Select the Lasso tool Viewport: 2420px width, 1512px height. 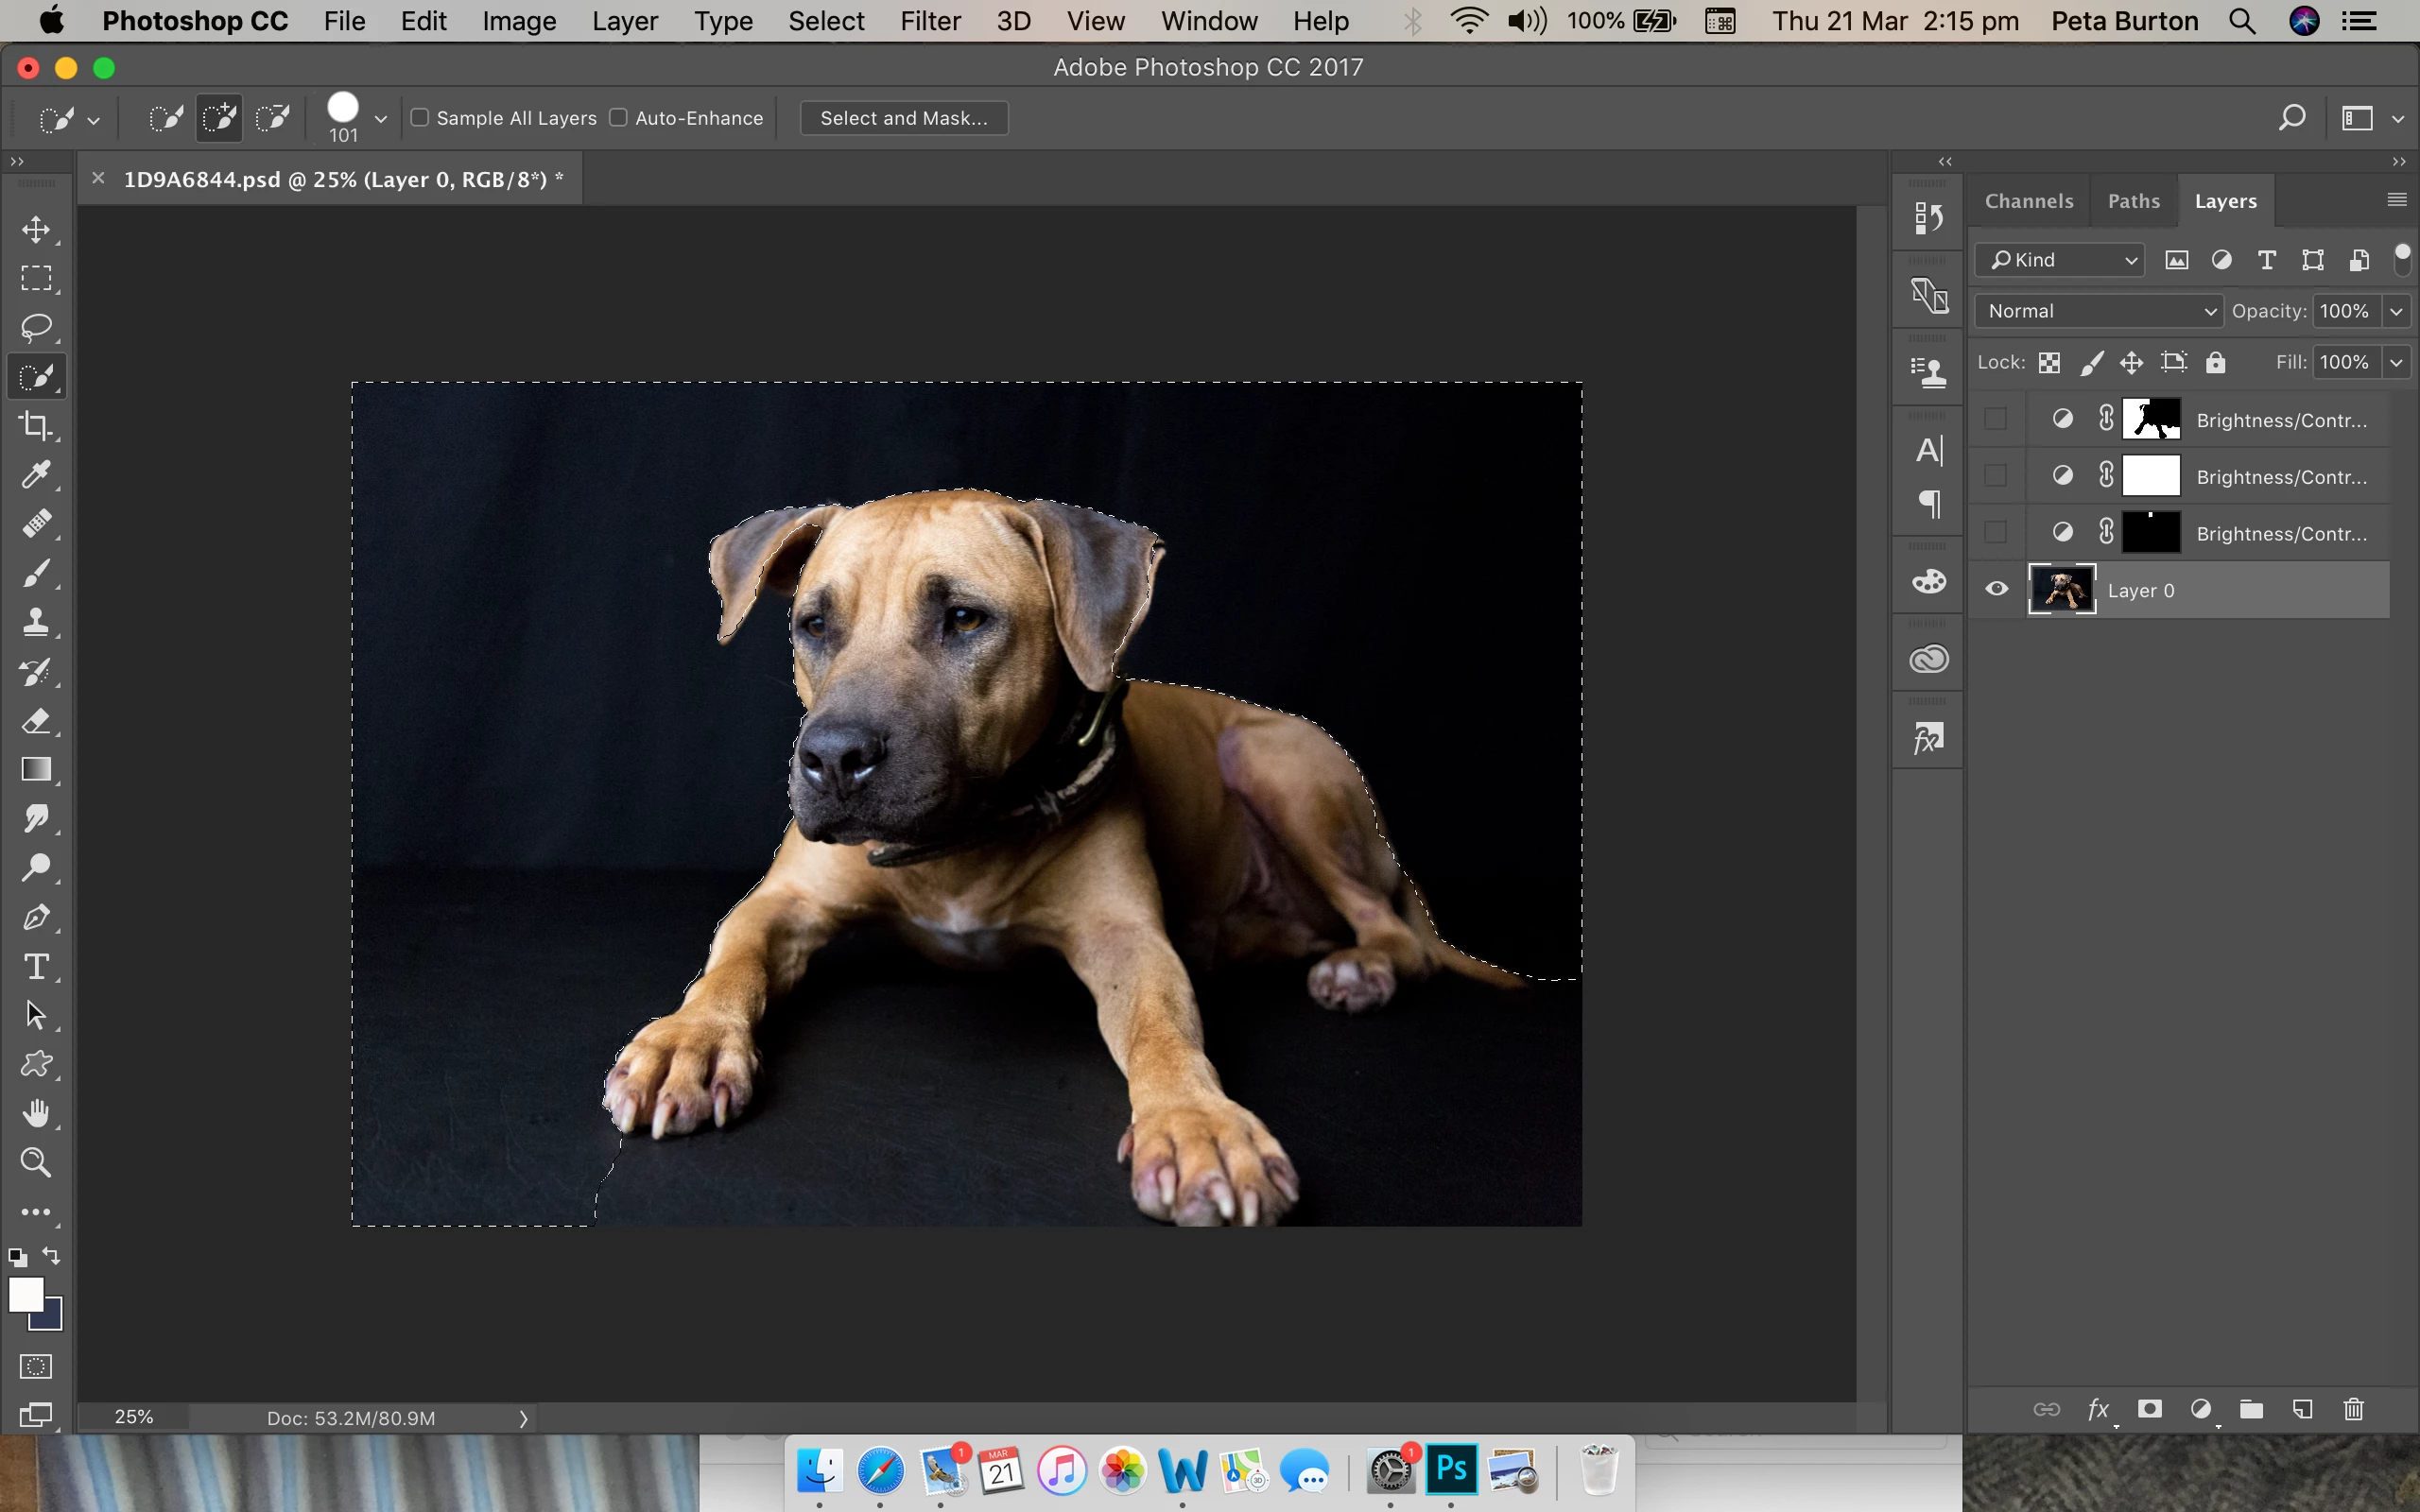pos(36,328)
